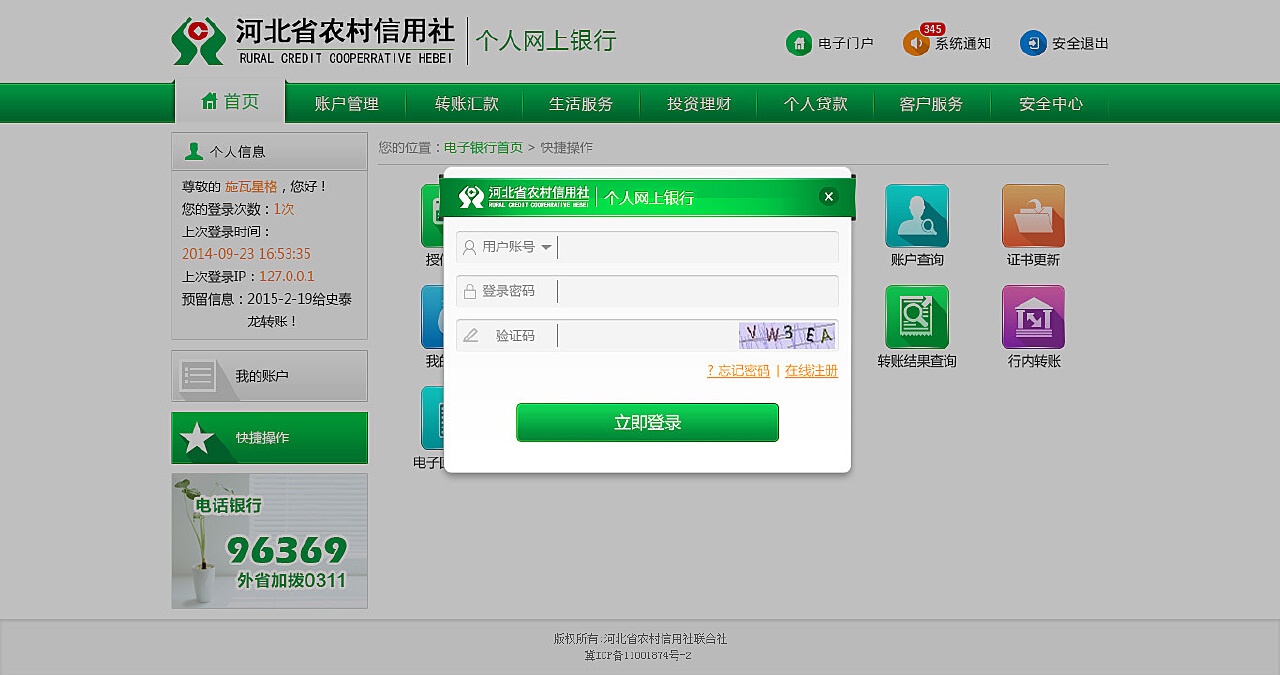Click the 电子银行首页 breadcrumb link
The height and width of the screenshot is (675, 1280).
click(483, 147)
